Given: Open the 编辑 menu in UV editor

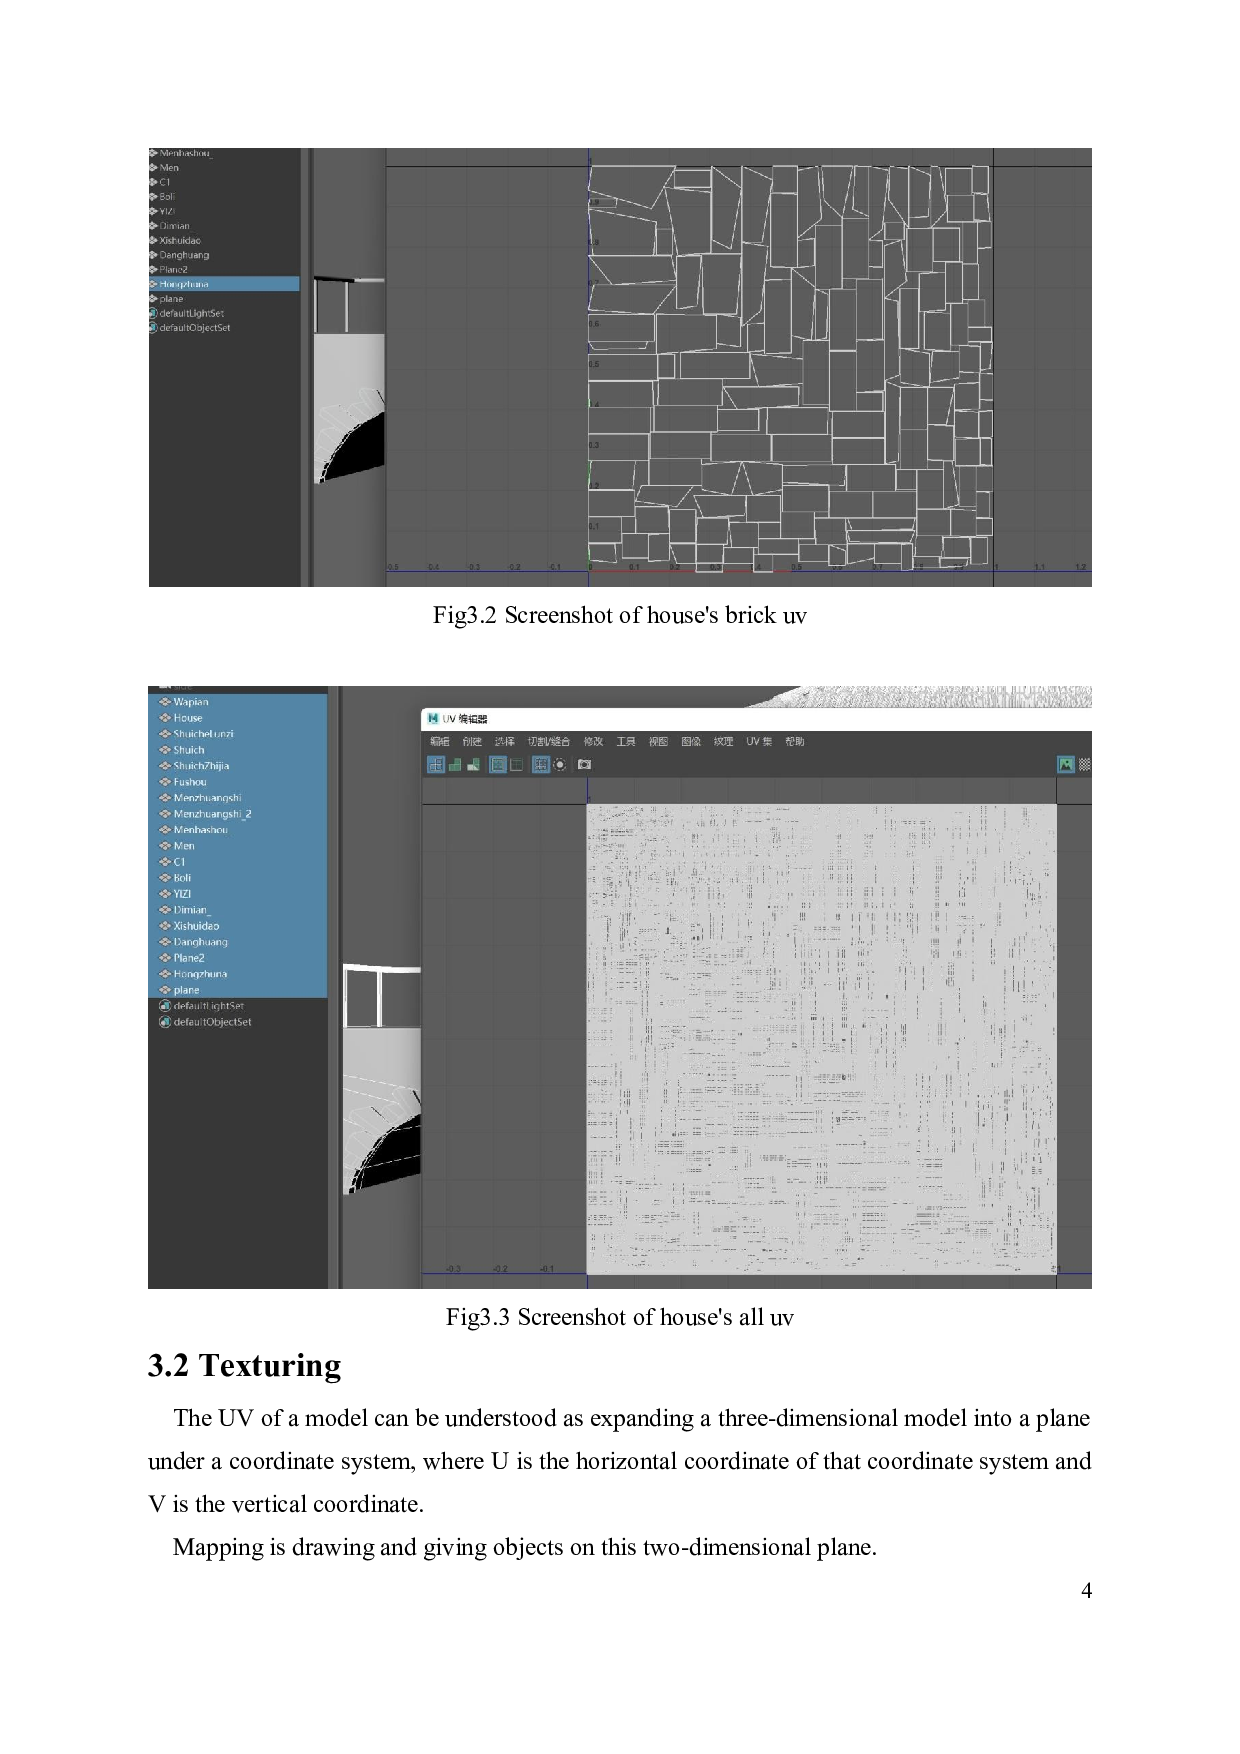Looking at the screenshot, I should click(440, 742).
